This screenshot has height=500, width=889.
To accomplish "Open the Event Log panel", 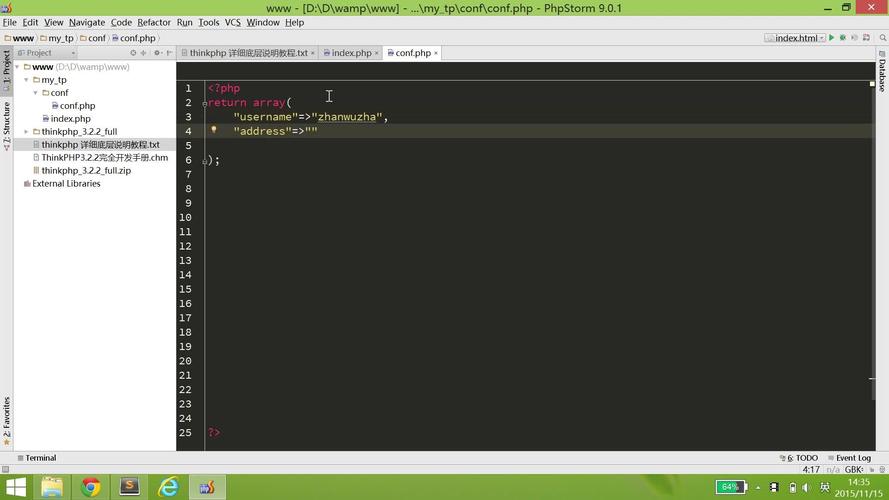I will click(x=850, y=458).
